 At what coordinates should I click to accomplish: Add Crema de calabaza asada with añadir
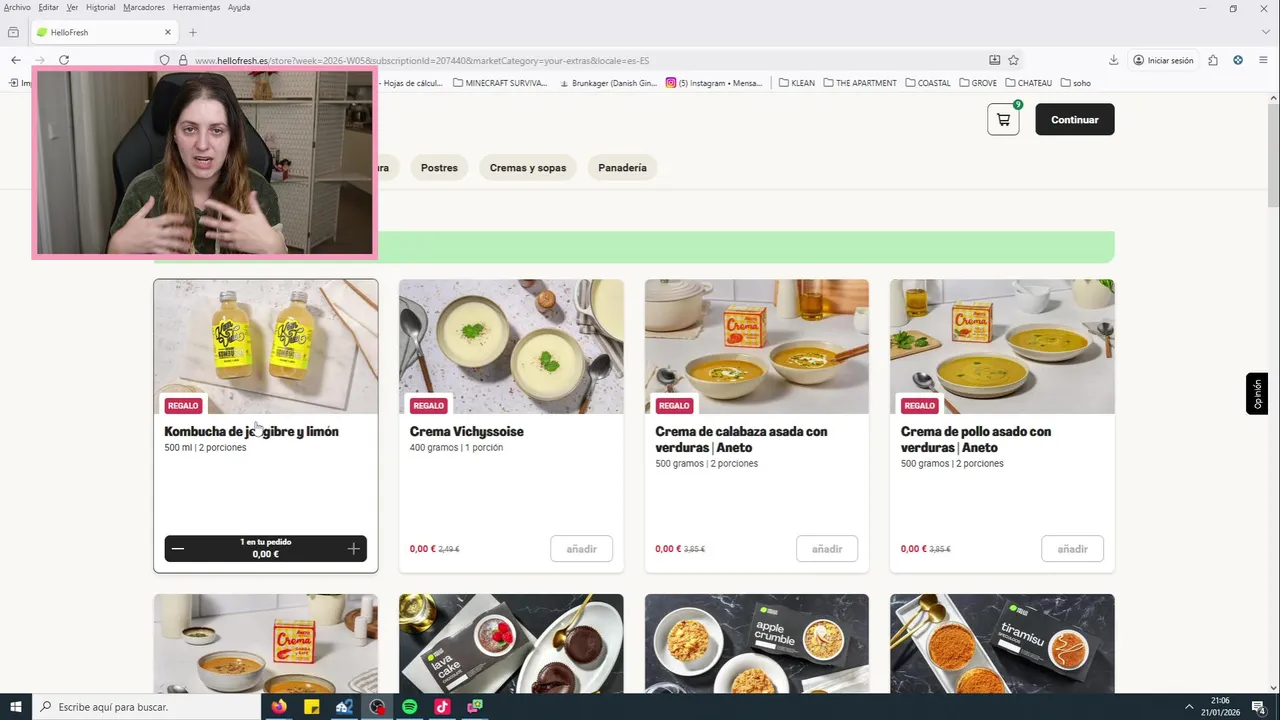[x=827, y=549]
